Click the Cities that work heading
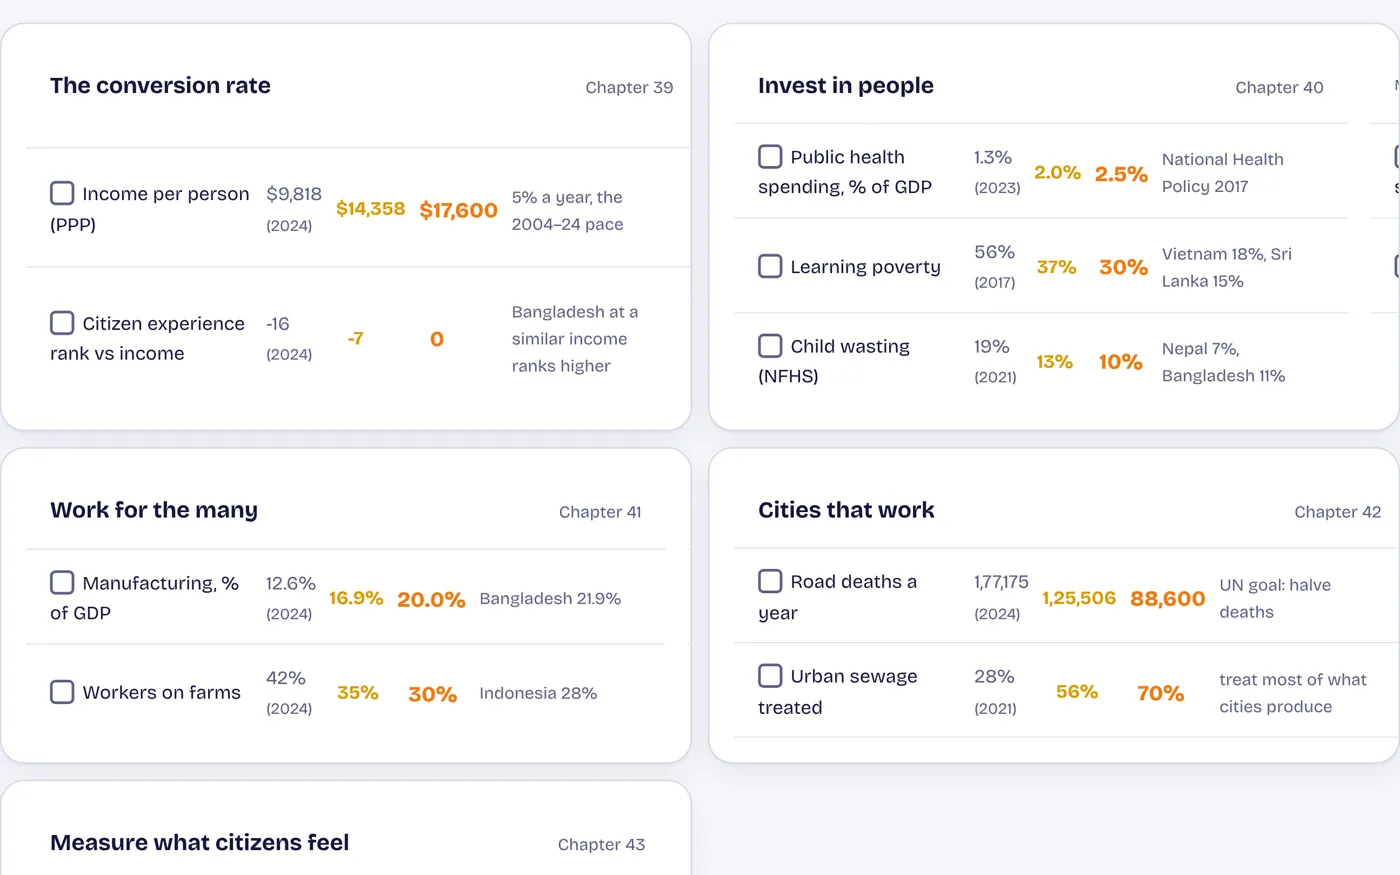Image resolution: width=1400 pixels, height=875 pixels. [846, 510]
